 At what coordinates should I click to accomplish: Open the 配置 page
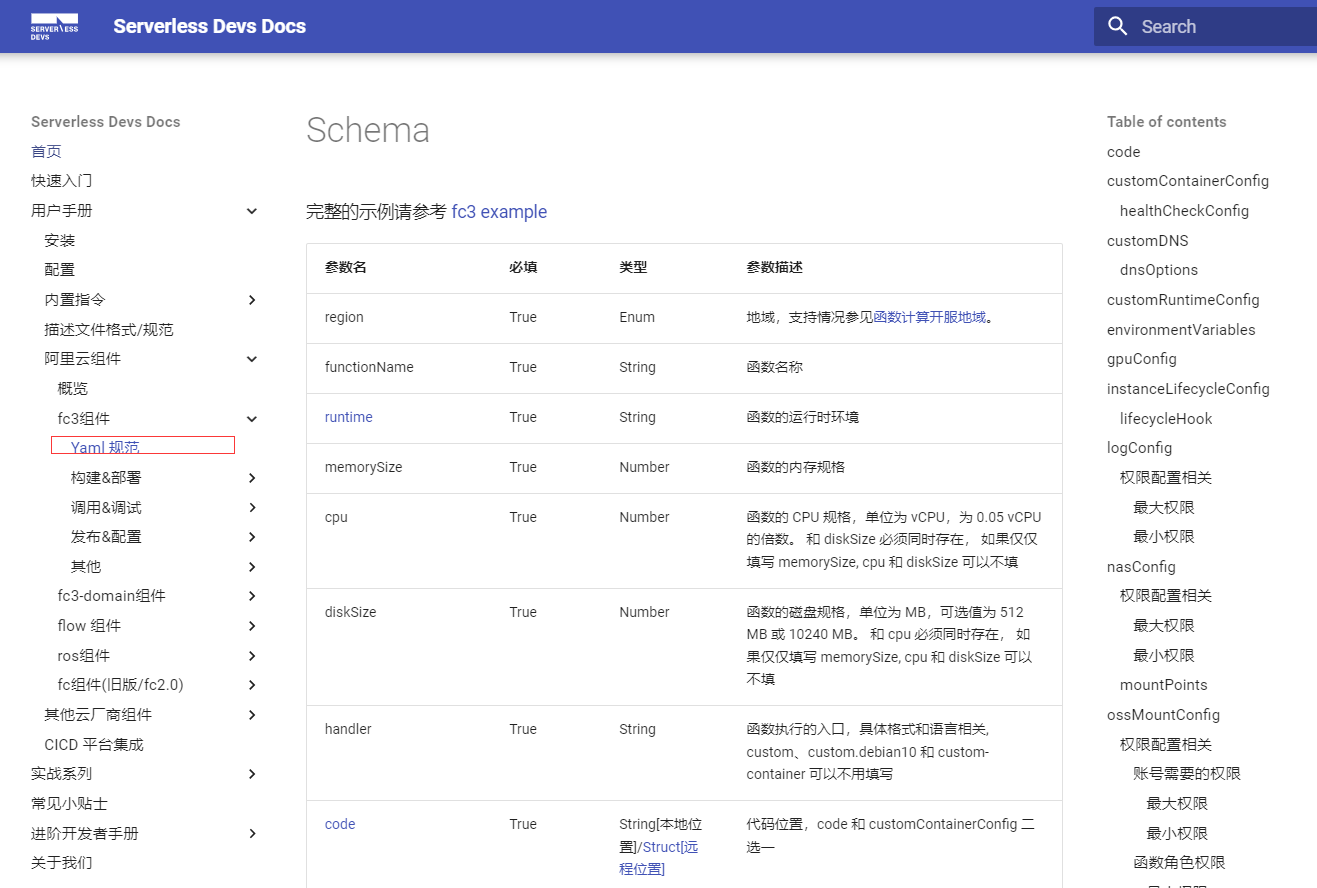click(60, 270)
